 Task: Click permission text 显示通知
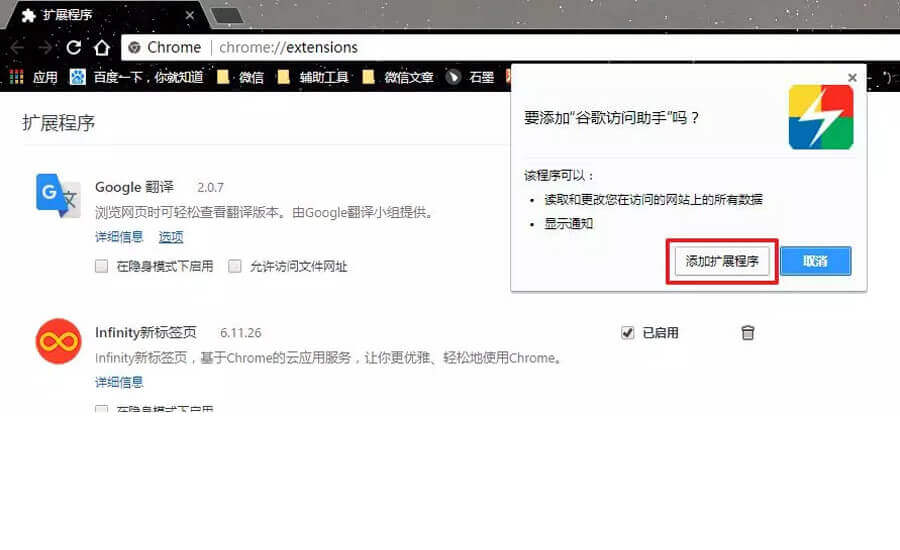[x=569, y=223]
